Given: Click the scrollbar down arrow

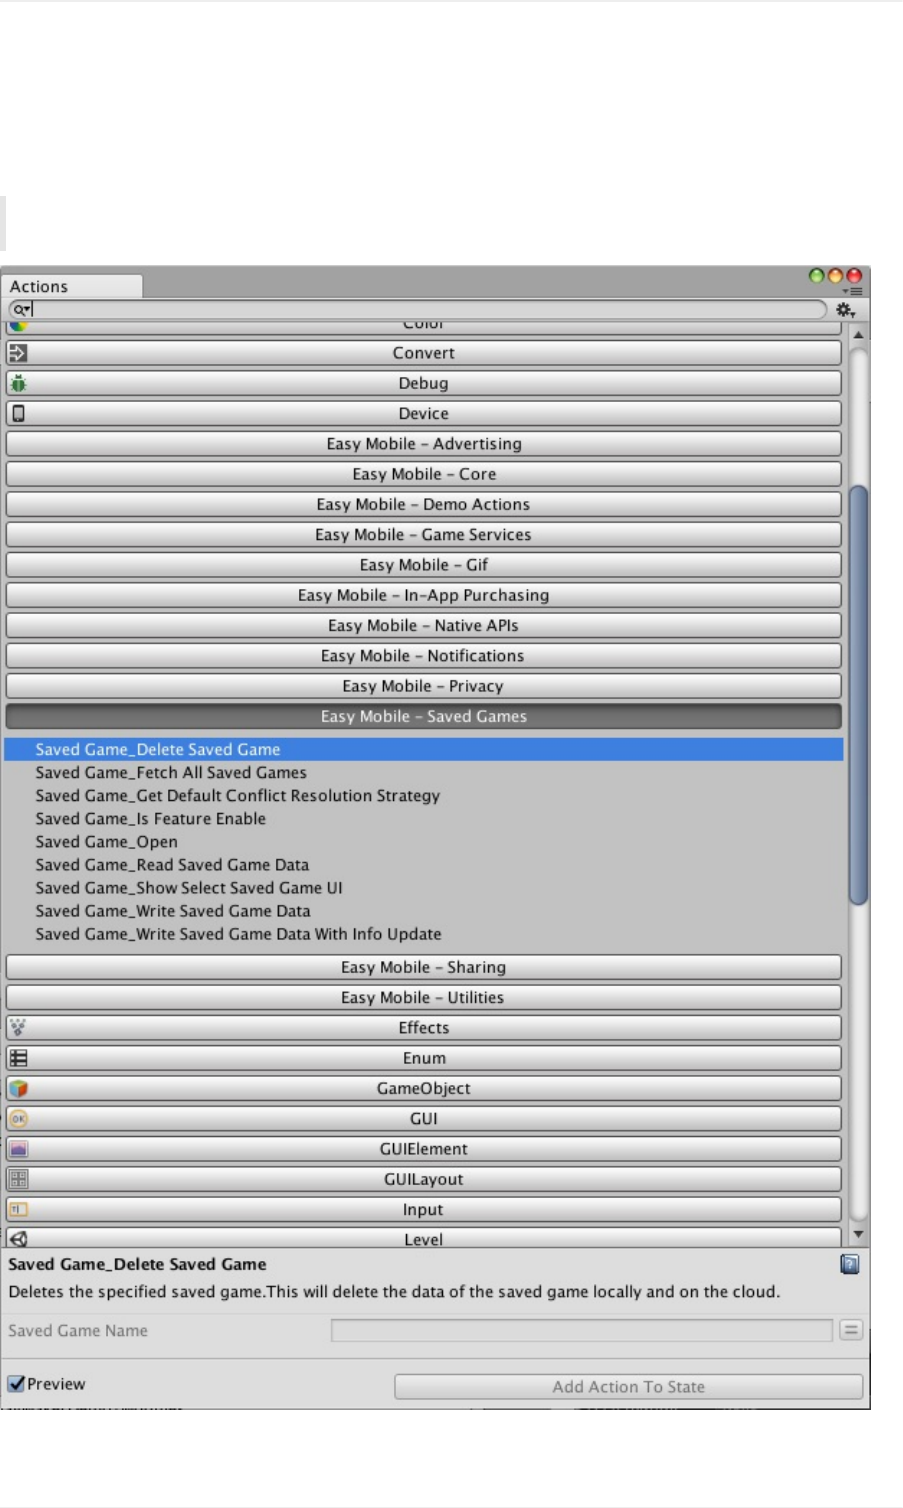Looking at the screenshot, I should 858,1235.
